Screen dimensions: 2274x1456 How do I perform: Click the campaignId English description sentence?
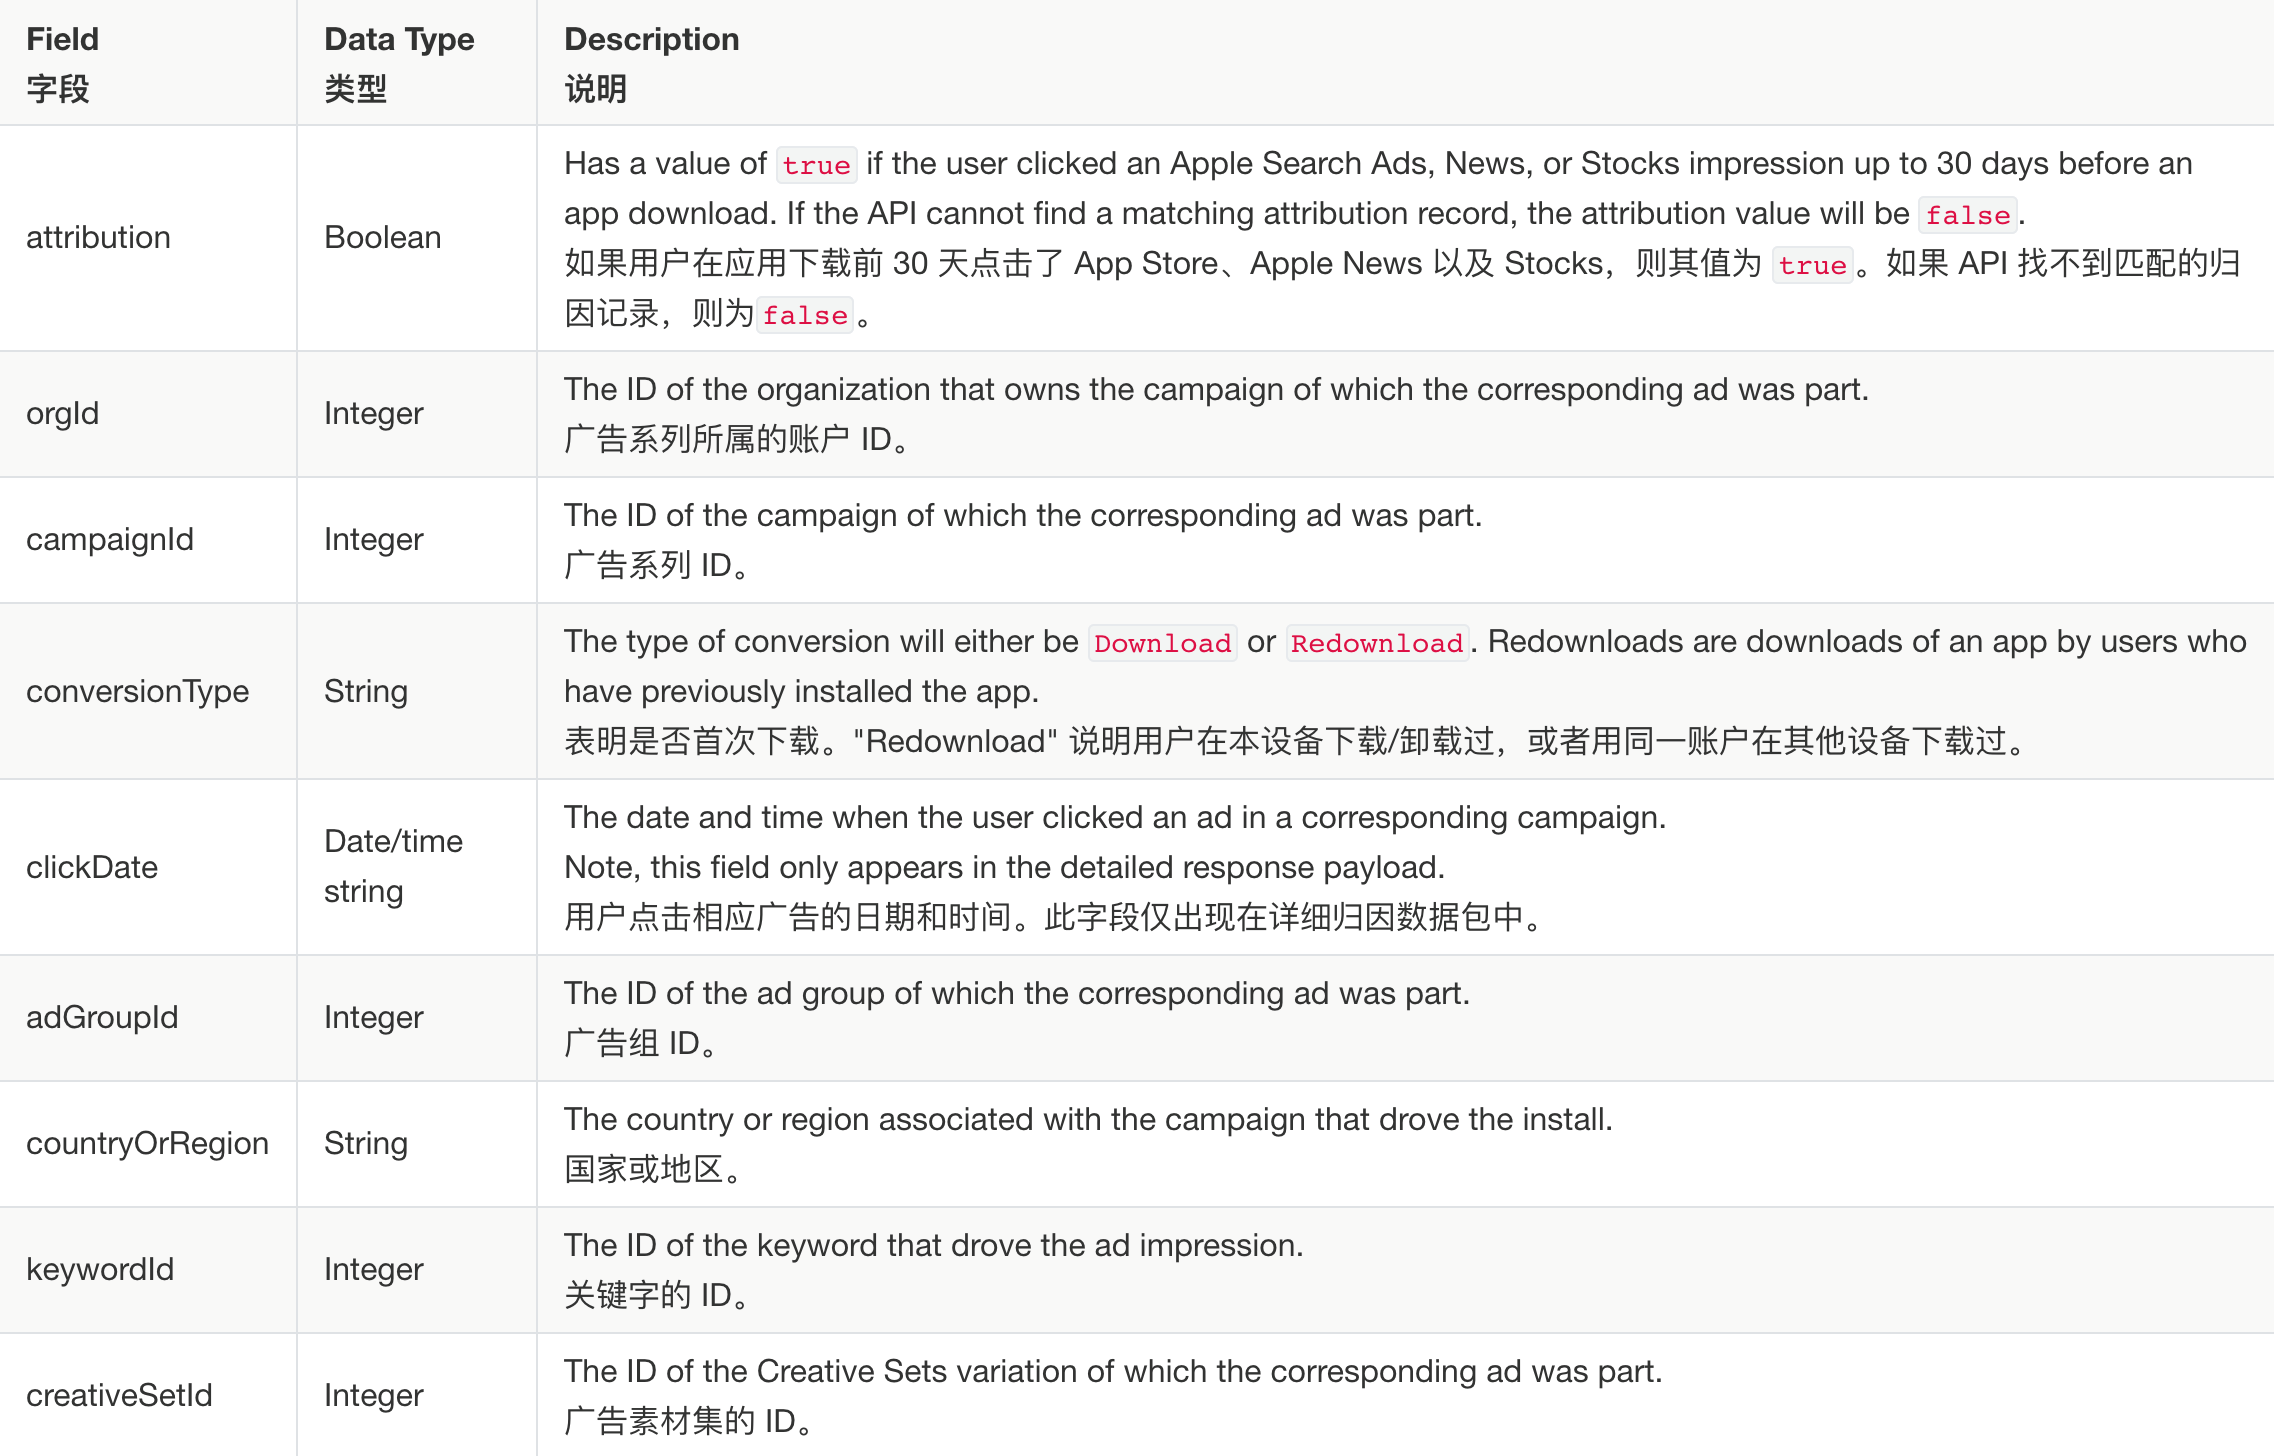tap(1023, 516)
